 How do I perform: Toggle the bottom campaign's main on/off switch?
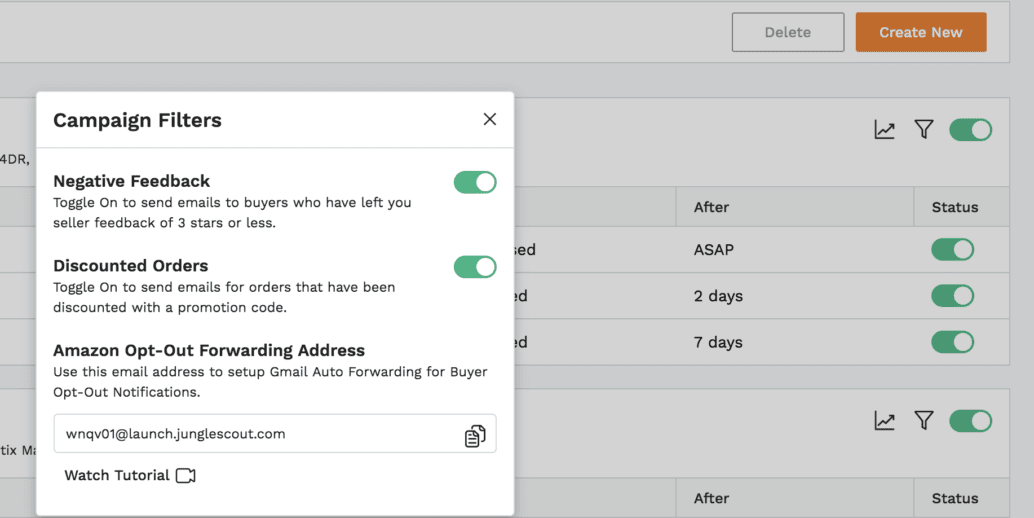[x=970, y=421]
